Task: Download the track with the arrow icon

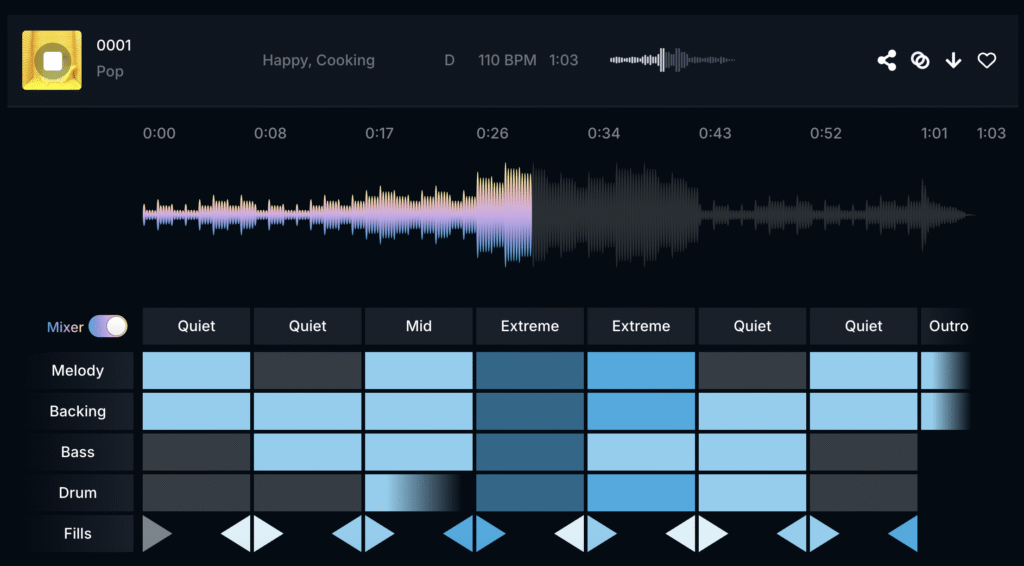Action: coord(953,60)
